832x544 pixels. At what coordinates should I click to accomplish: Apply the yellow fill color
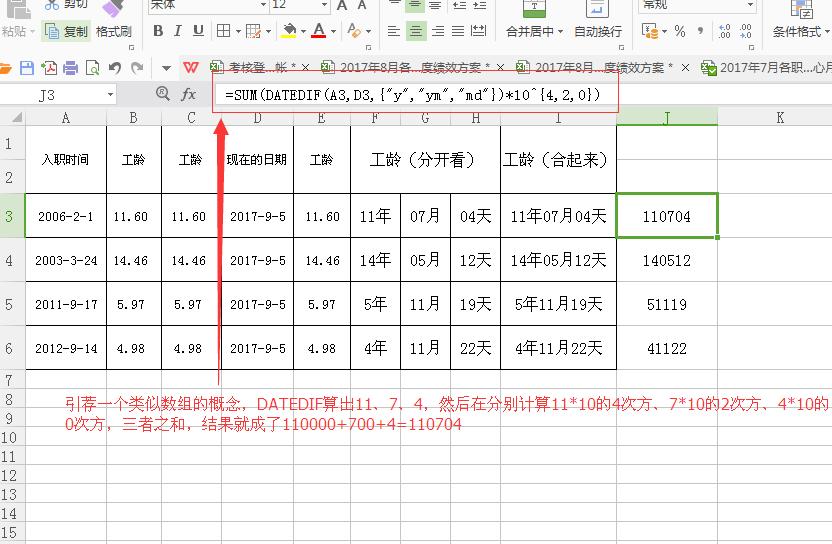pos(289,31)
